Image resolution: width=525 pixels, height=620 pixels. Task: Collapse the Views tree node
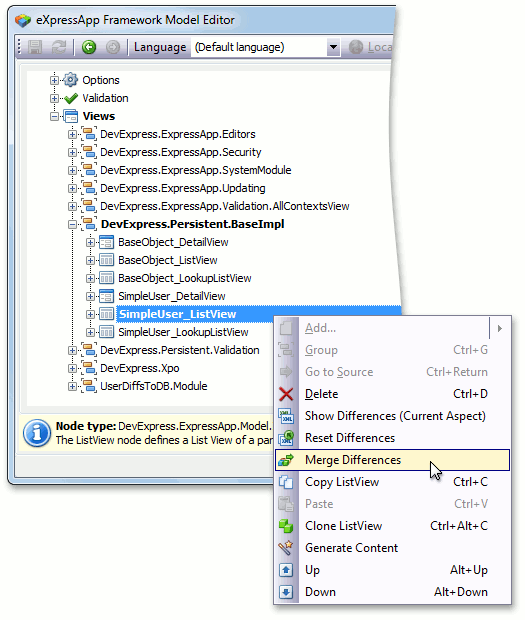click(x=55, y=116)
